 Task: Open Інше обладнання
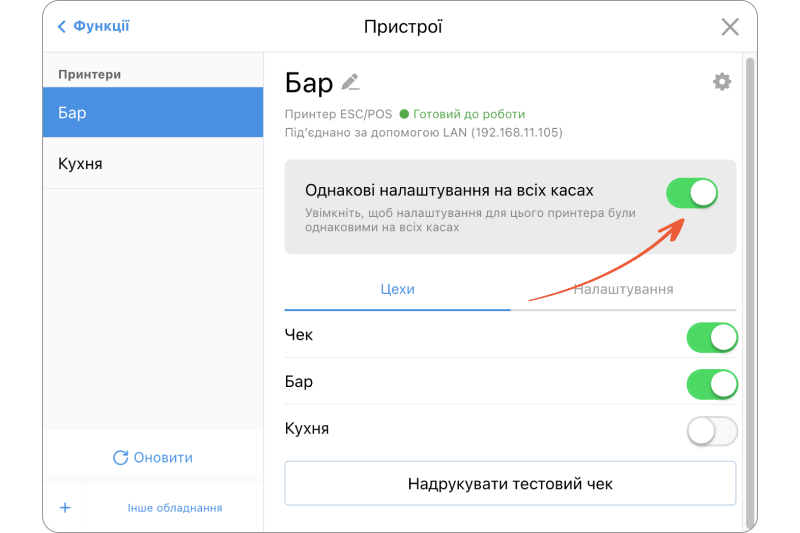[x=175, y=508]
